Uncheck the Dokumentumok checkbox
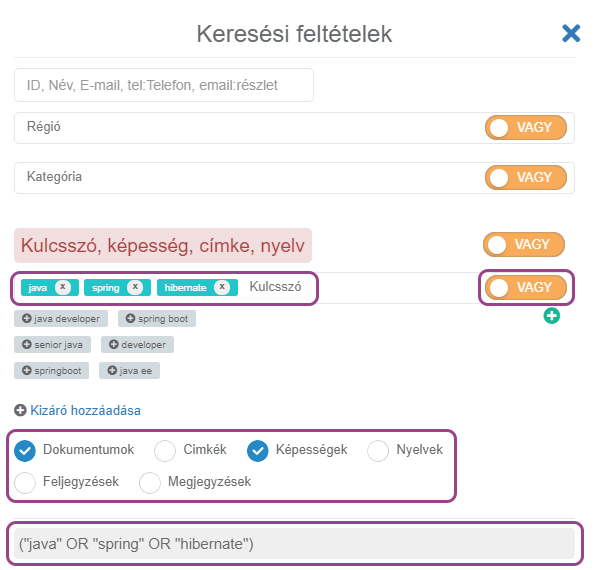The width and height of the screenshot is (594, 570). pyautogui.click(x=25, y=451)
